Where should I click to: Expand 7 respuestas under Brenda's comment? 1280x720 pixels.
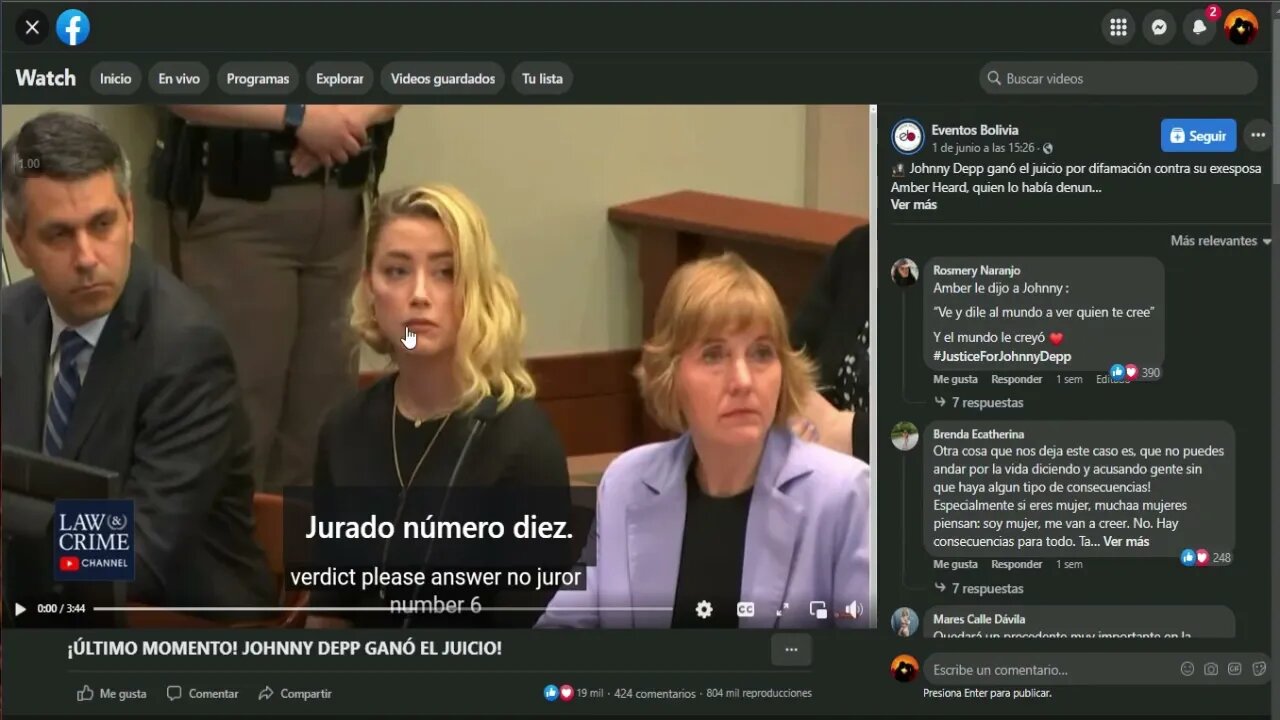(x=980, y=588)
